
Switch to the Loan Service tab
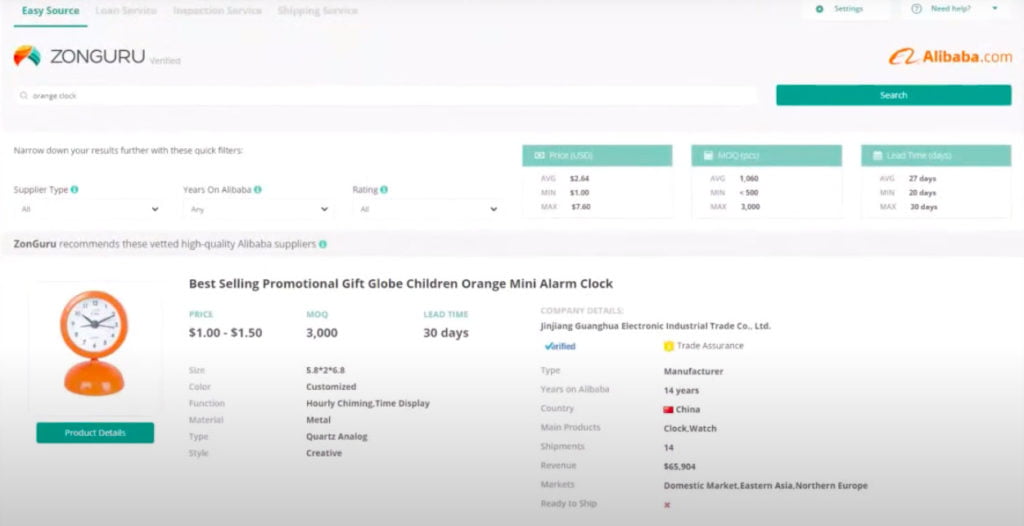click(x=125, y=11)
